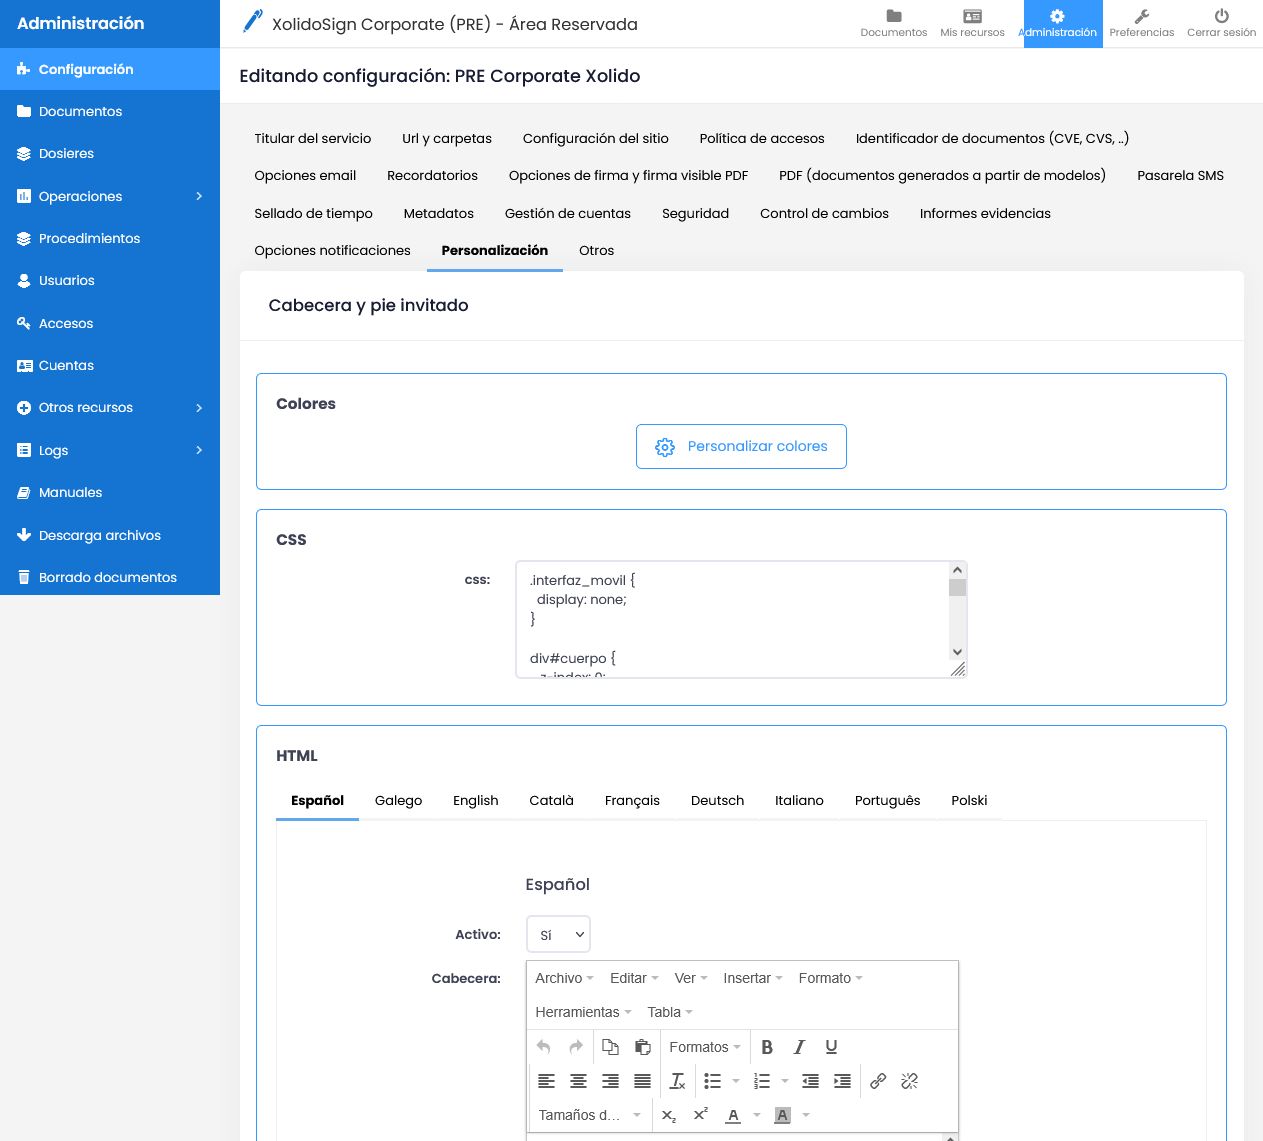Viewport: 1263px width, 1141px height.
Task: Toggle bold formatting in Cabecera editor
Action: point(767,1047)
